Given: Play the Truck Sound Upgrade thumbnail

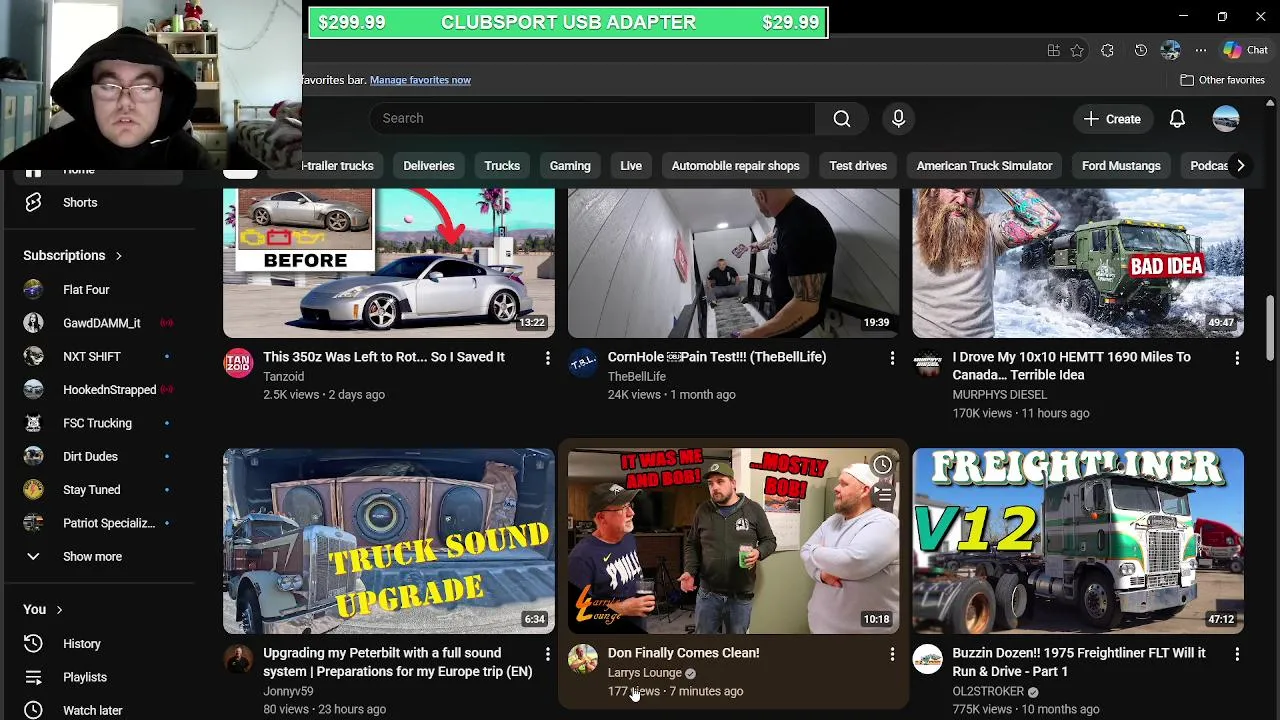Looking at the screenshot, I should tap(389, 540).
